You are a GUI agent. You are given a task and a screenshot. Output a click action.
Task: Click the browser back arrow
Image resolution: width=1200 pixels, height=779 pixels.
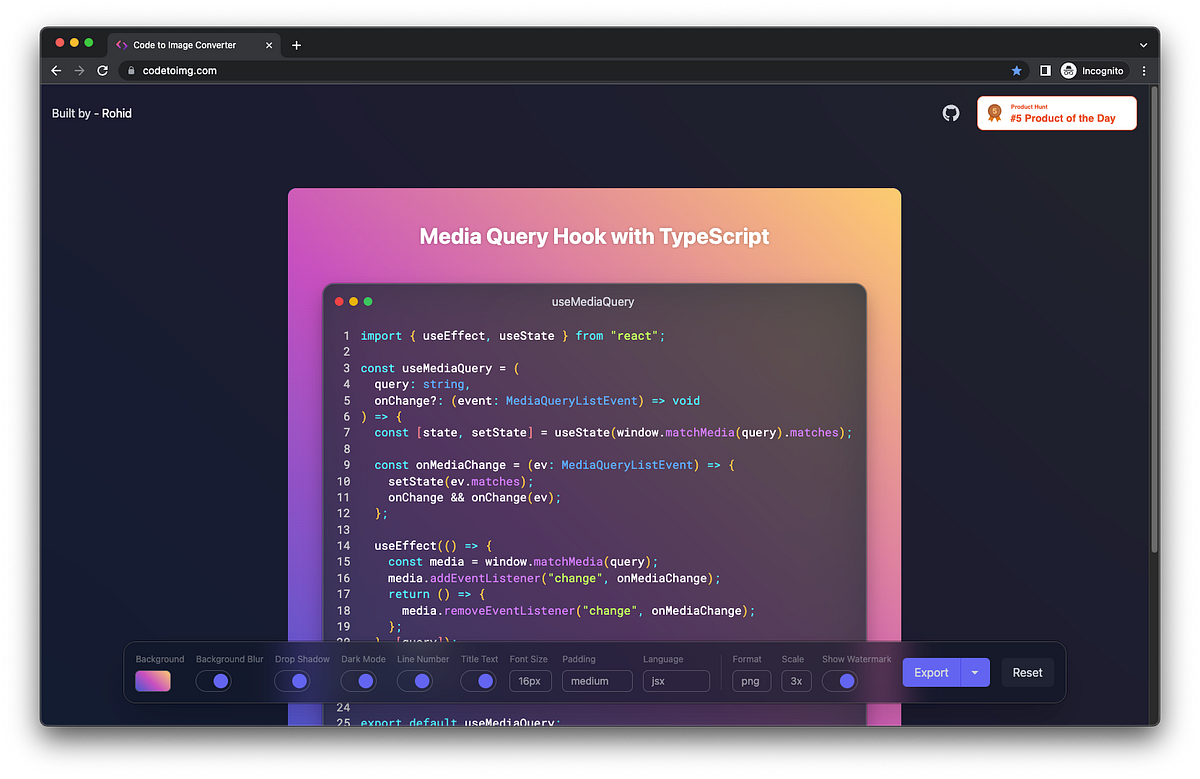pyautogui.click(x=56, y=70)
